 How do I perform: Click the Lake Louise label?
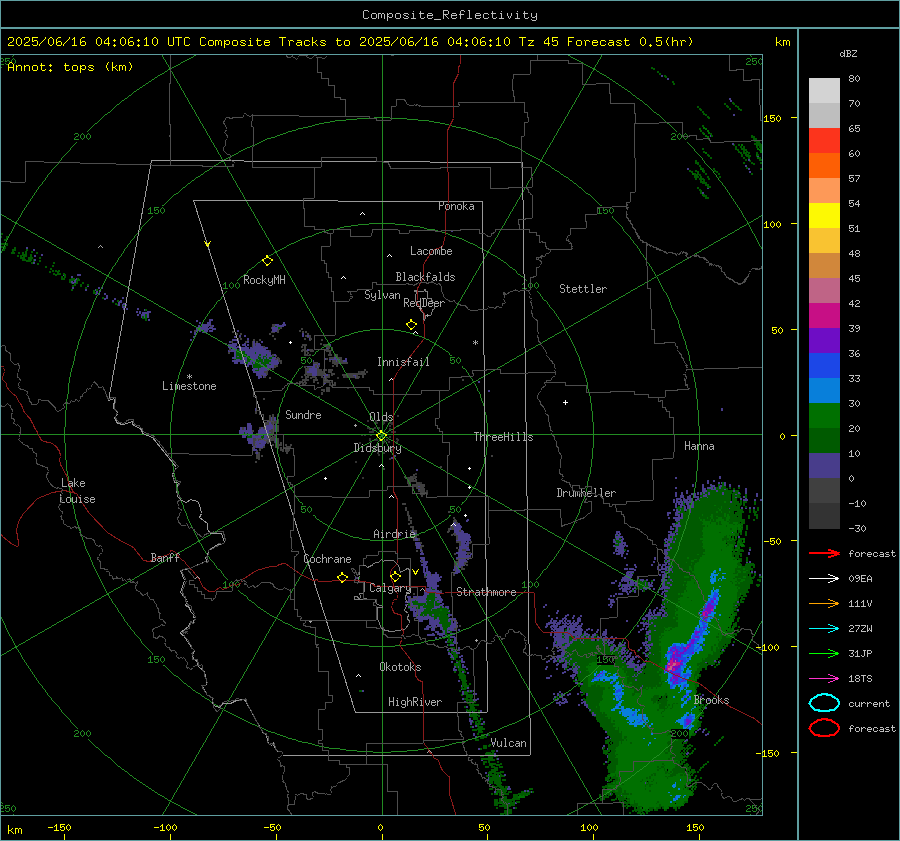pos(77,491)
